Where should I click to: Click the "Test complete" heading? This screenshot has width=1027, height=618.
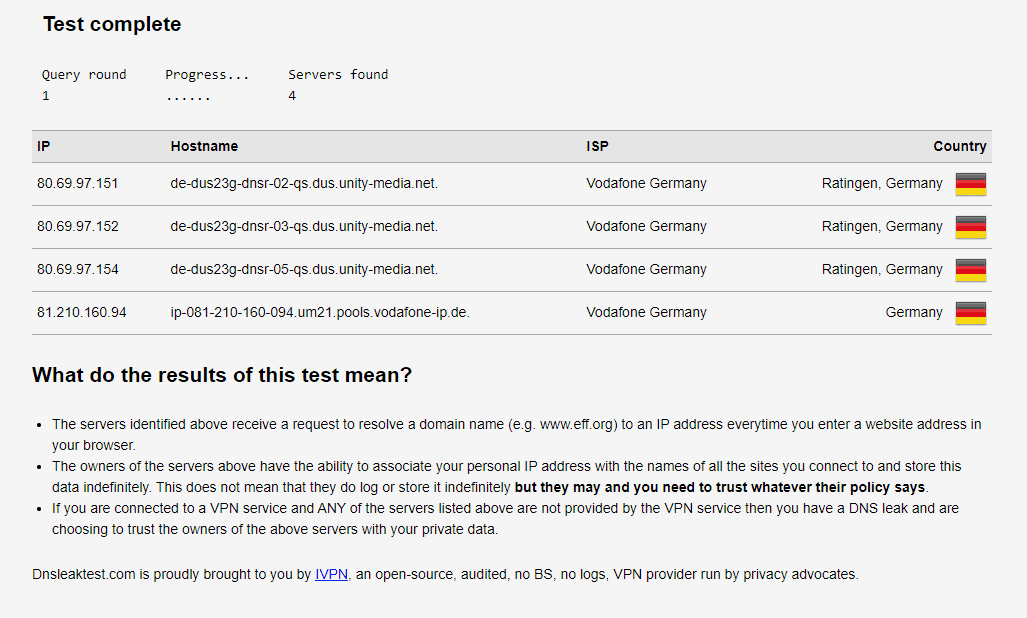tap(112, 24)
